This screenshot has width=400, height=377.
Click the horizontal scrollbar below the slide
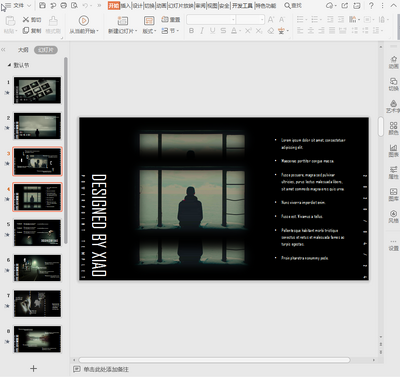(x=214, y=360)
